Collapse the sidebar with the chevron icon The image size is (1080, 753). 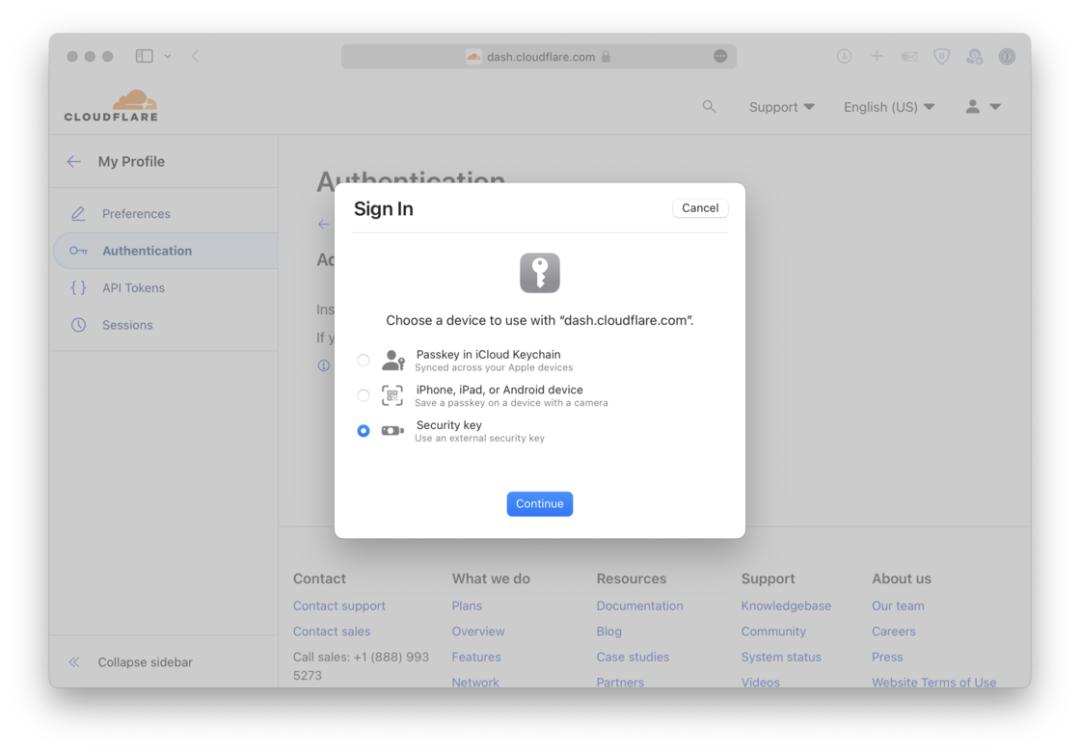click(x=73, y=661)
